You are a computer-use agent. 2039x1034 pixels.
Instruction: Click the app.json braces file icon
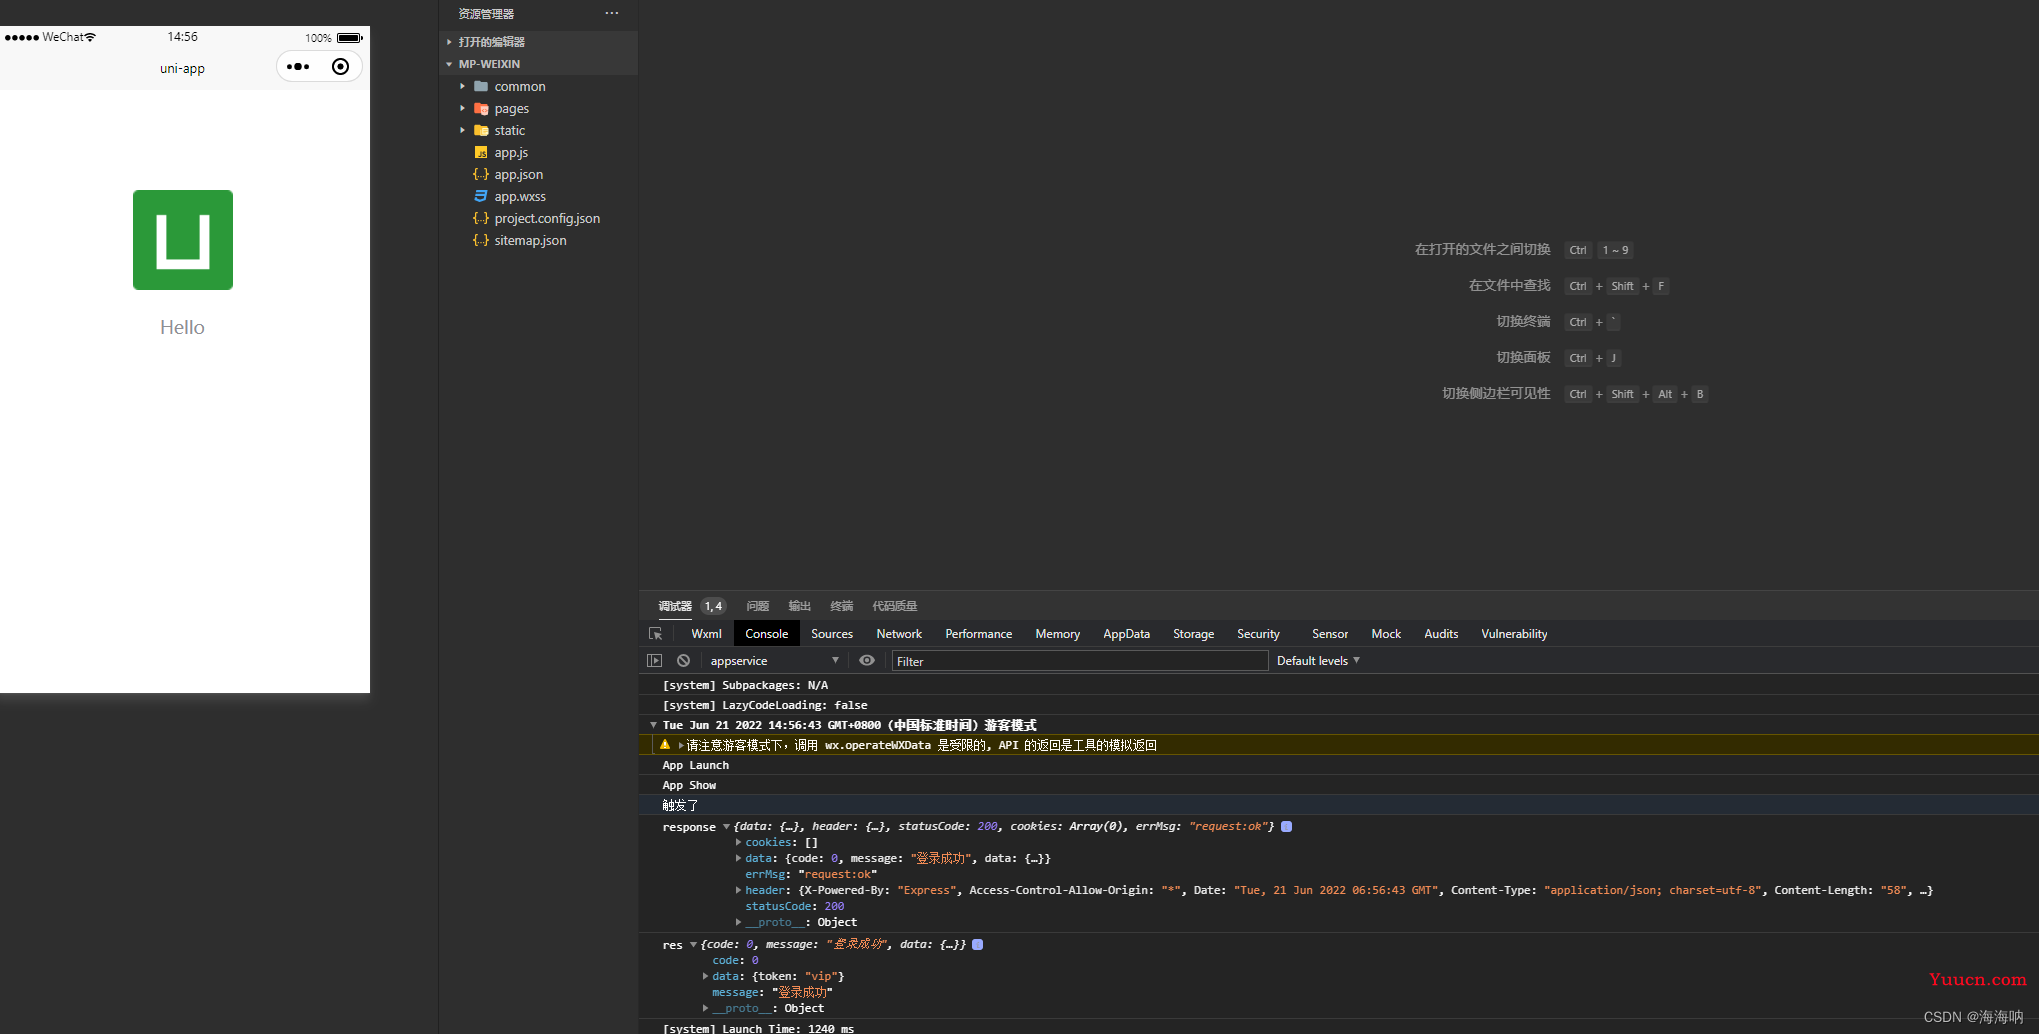(481, 174)
